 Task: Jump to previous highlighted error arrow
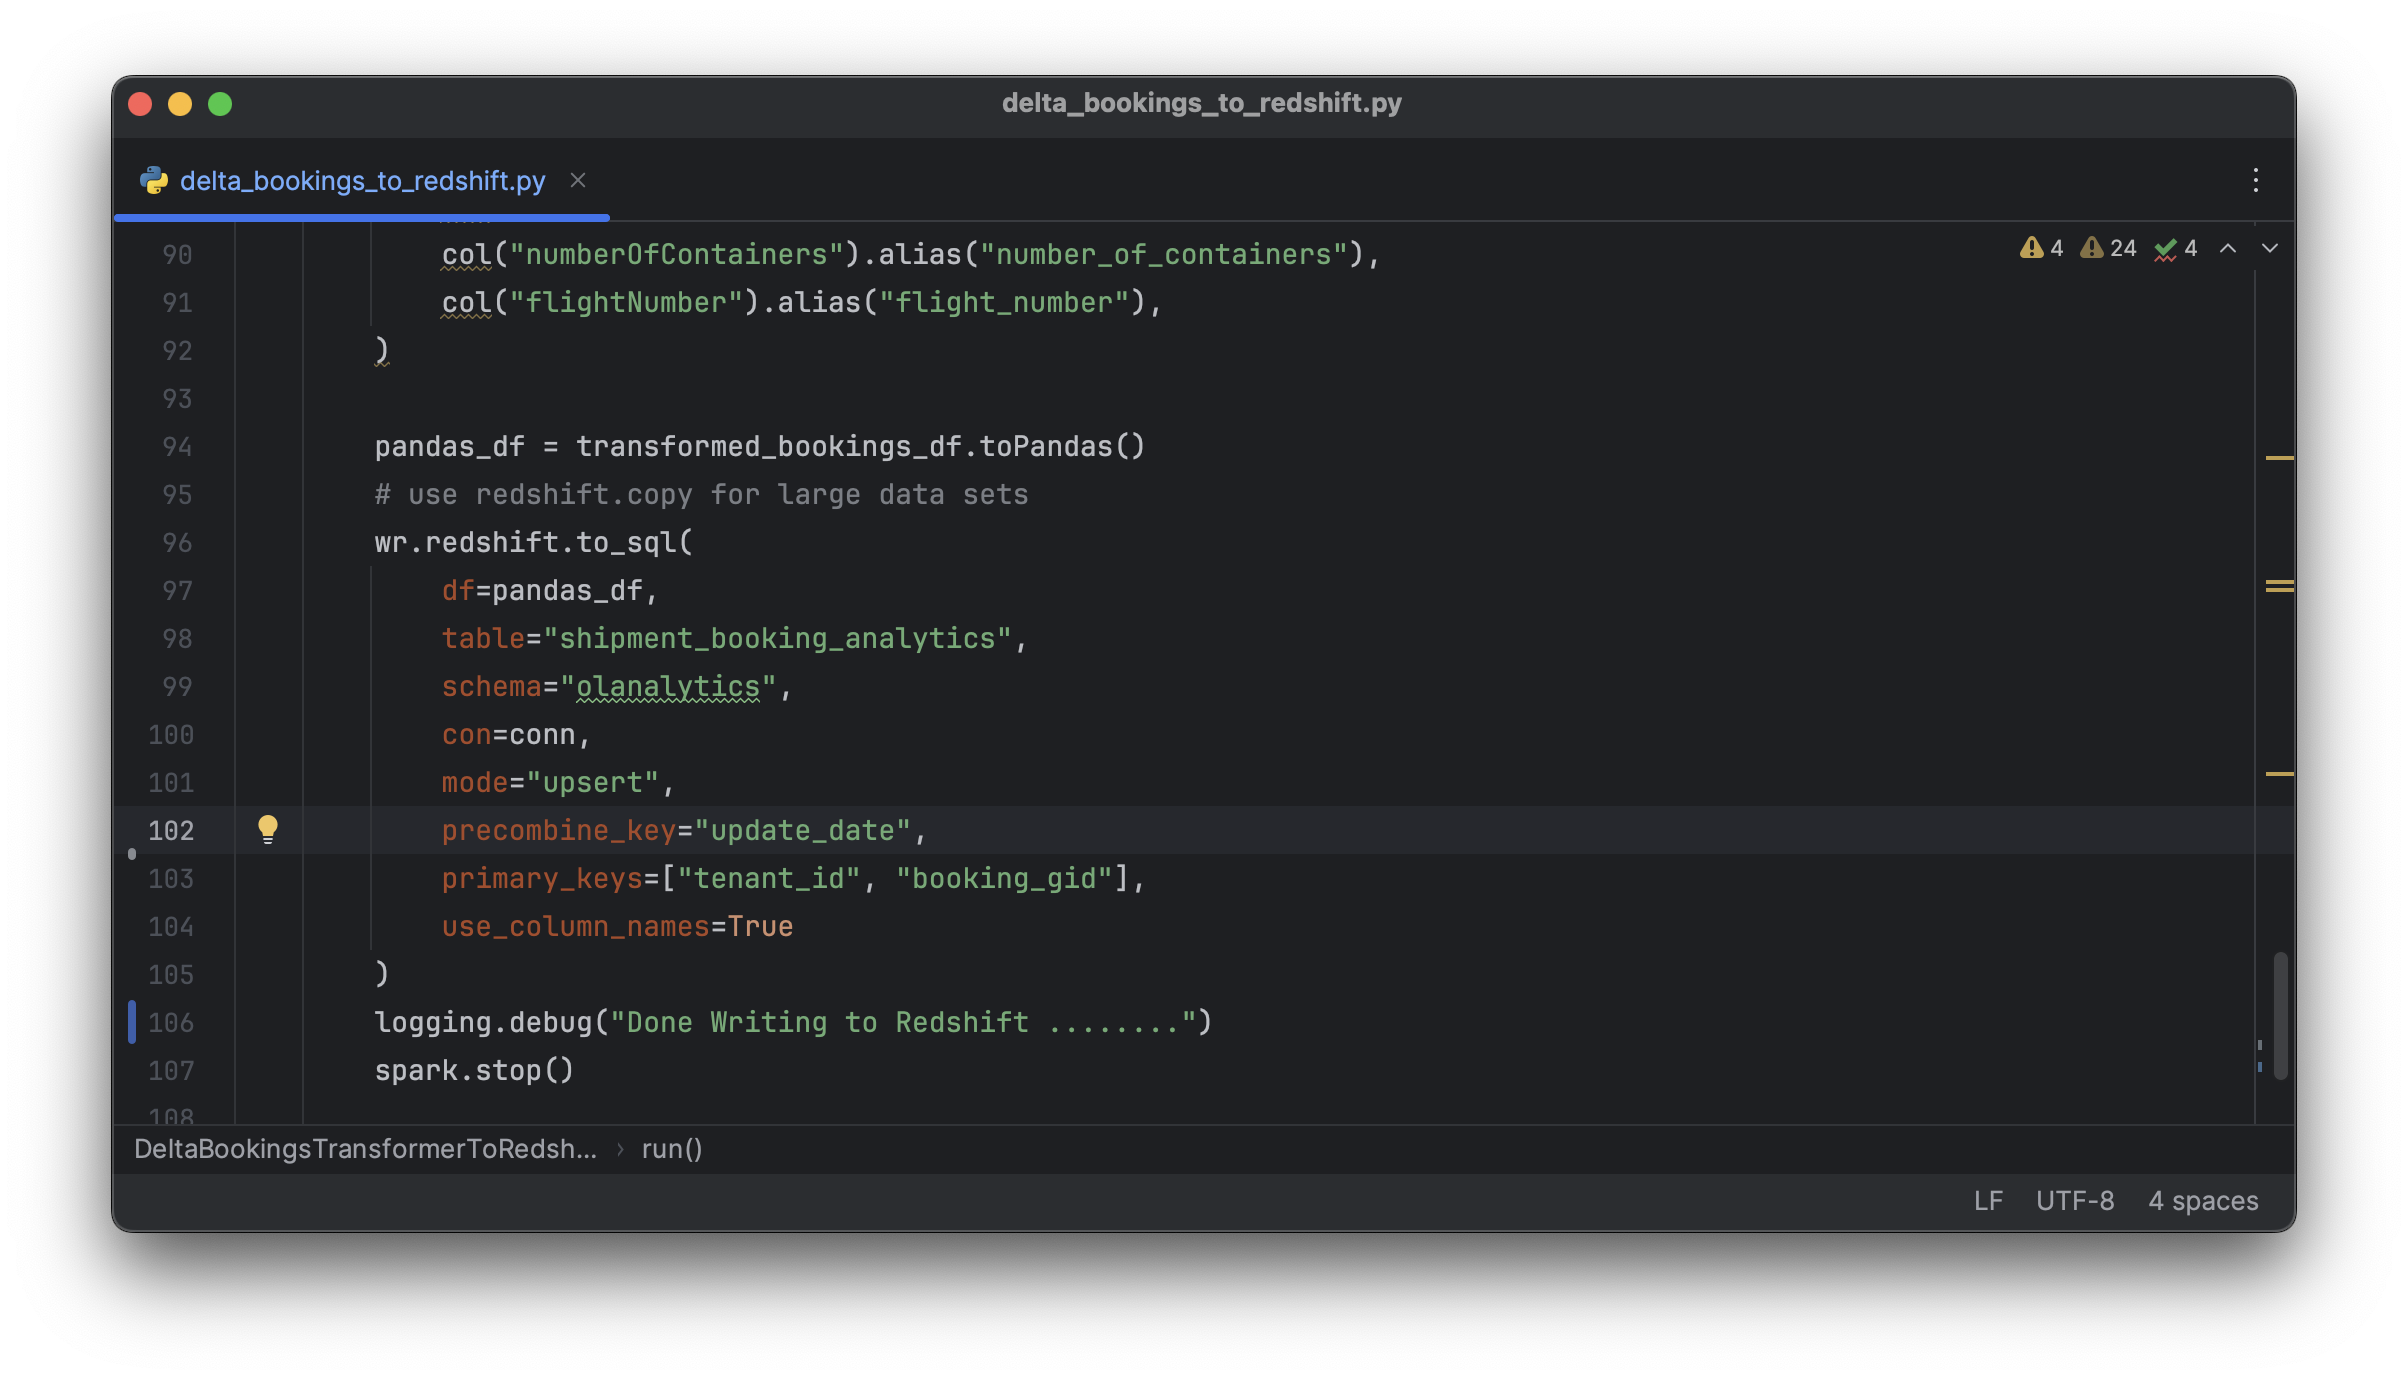coord(2228,248)
